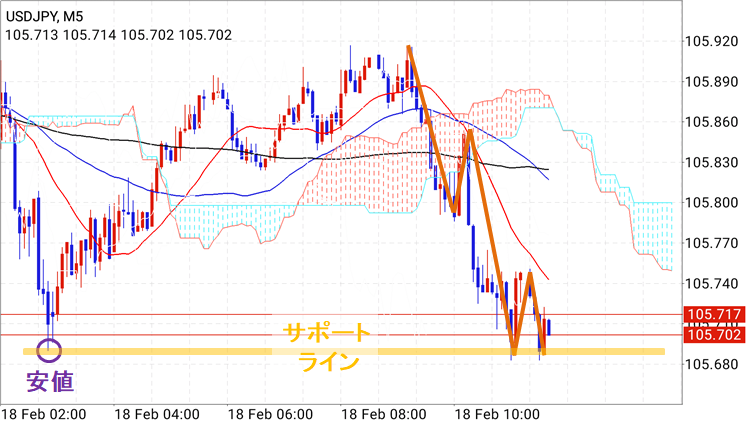Click the 18 Feb 10:00 time label
The image size is (756, 425).
497,413
